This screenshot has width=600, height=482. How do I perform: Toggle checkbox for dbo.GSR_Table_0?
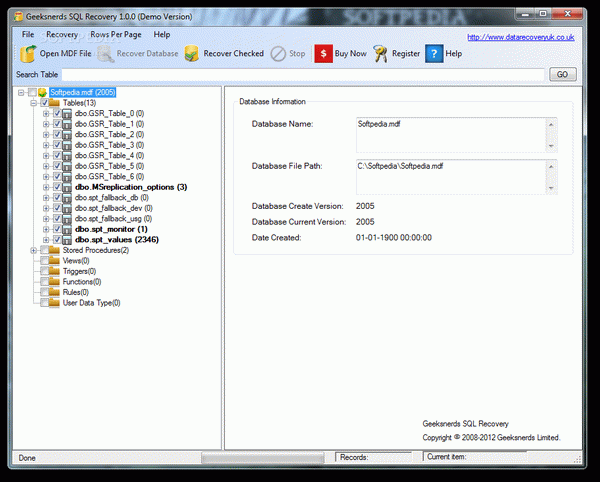tap(57, 114)
